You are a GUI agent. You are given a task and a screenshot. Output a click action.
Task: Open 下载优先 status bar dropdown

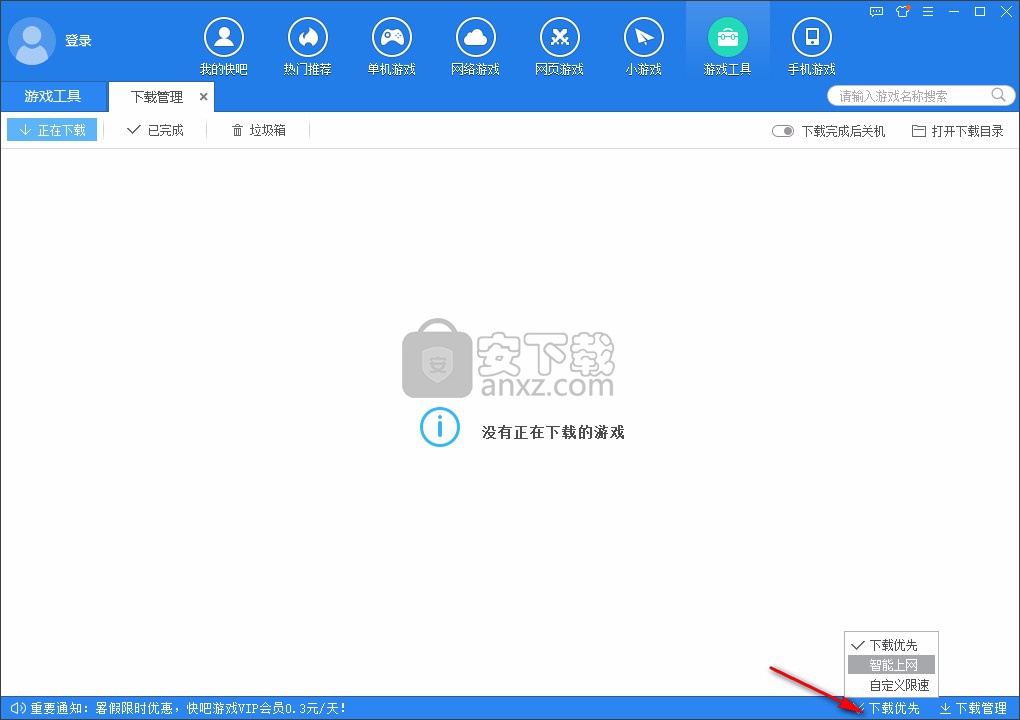(x=889, y=708)
